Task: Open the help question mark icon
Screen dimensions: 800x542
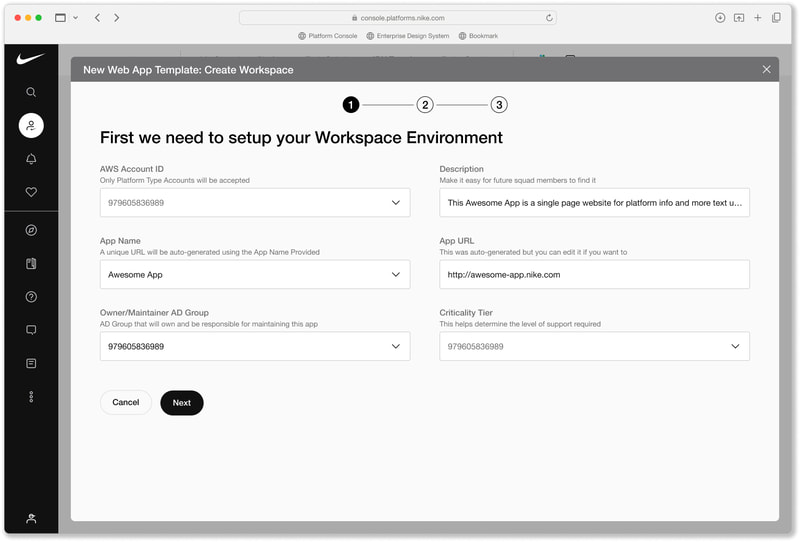Action: click(x=31, y=297)
